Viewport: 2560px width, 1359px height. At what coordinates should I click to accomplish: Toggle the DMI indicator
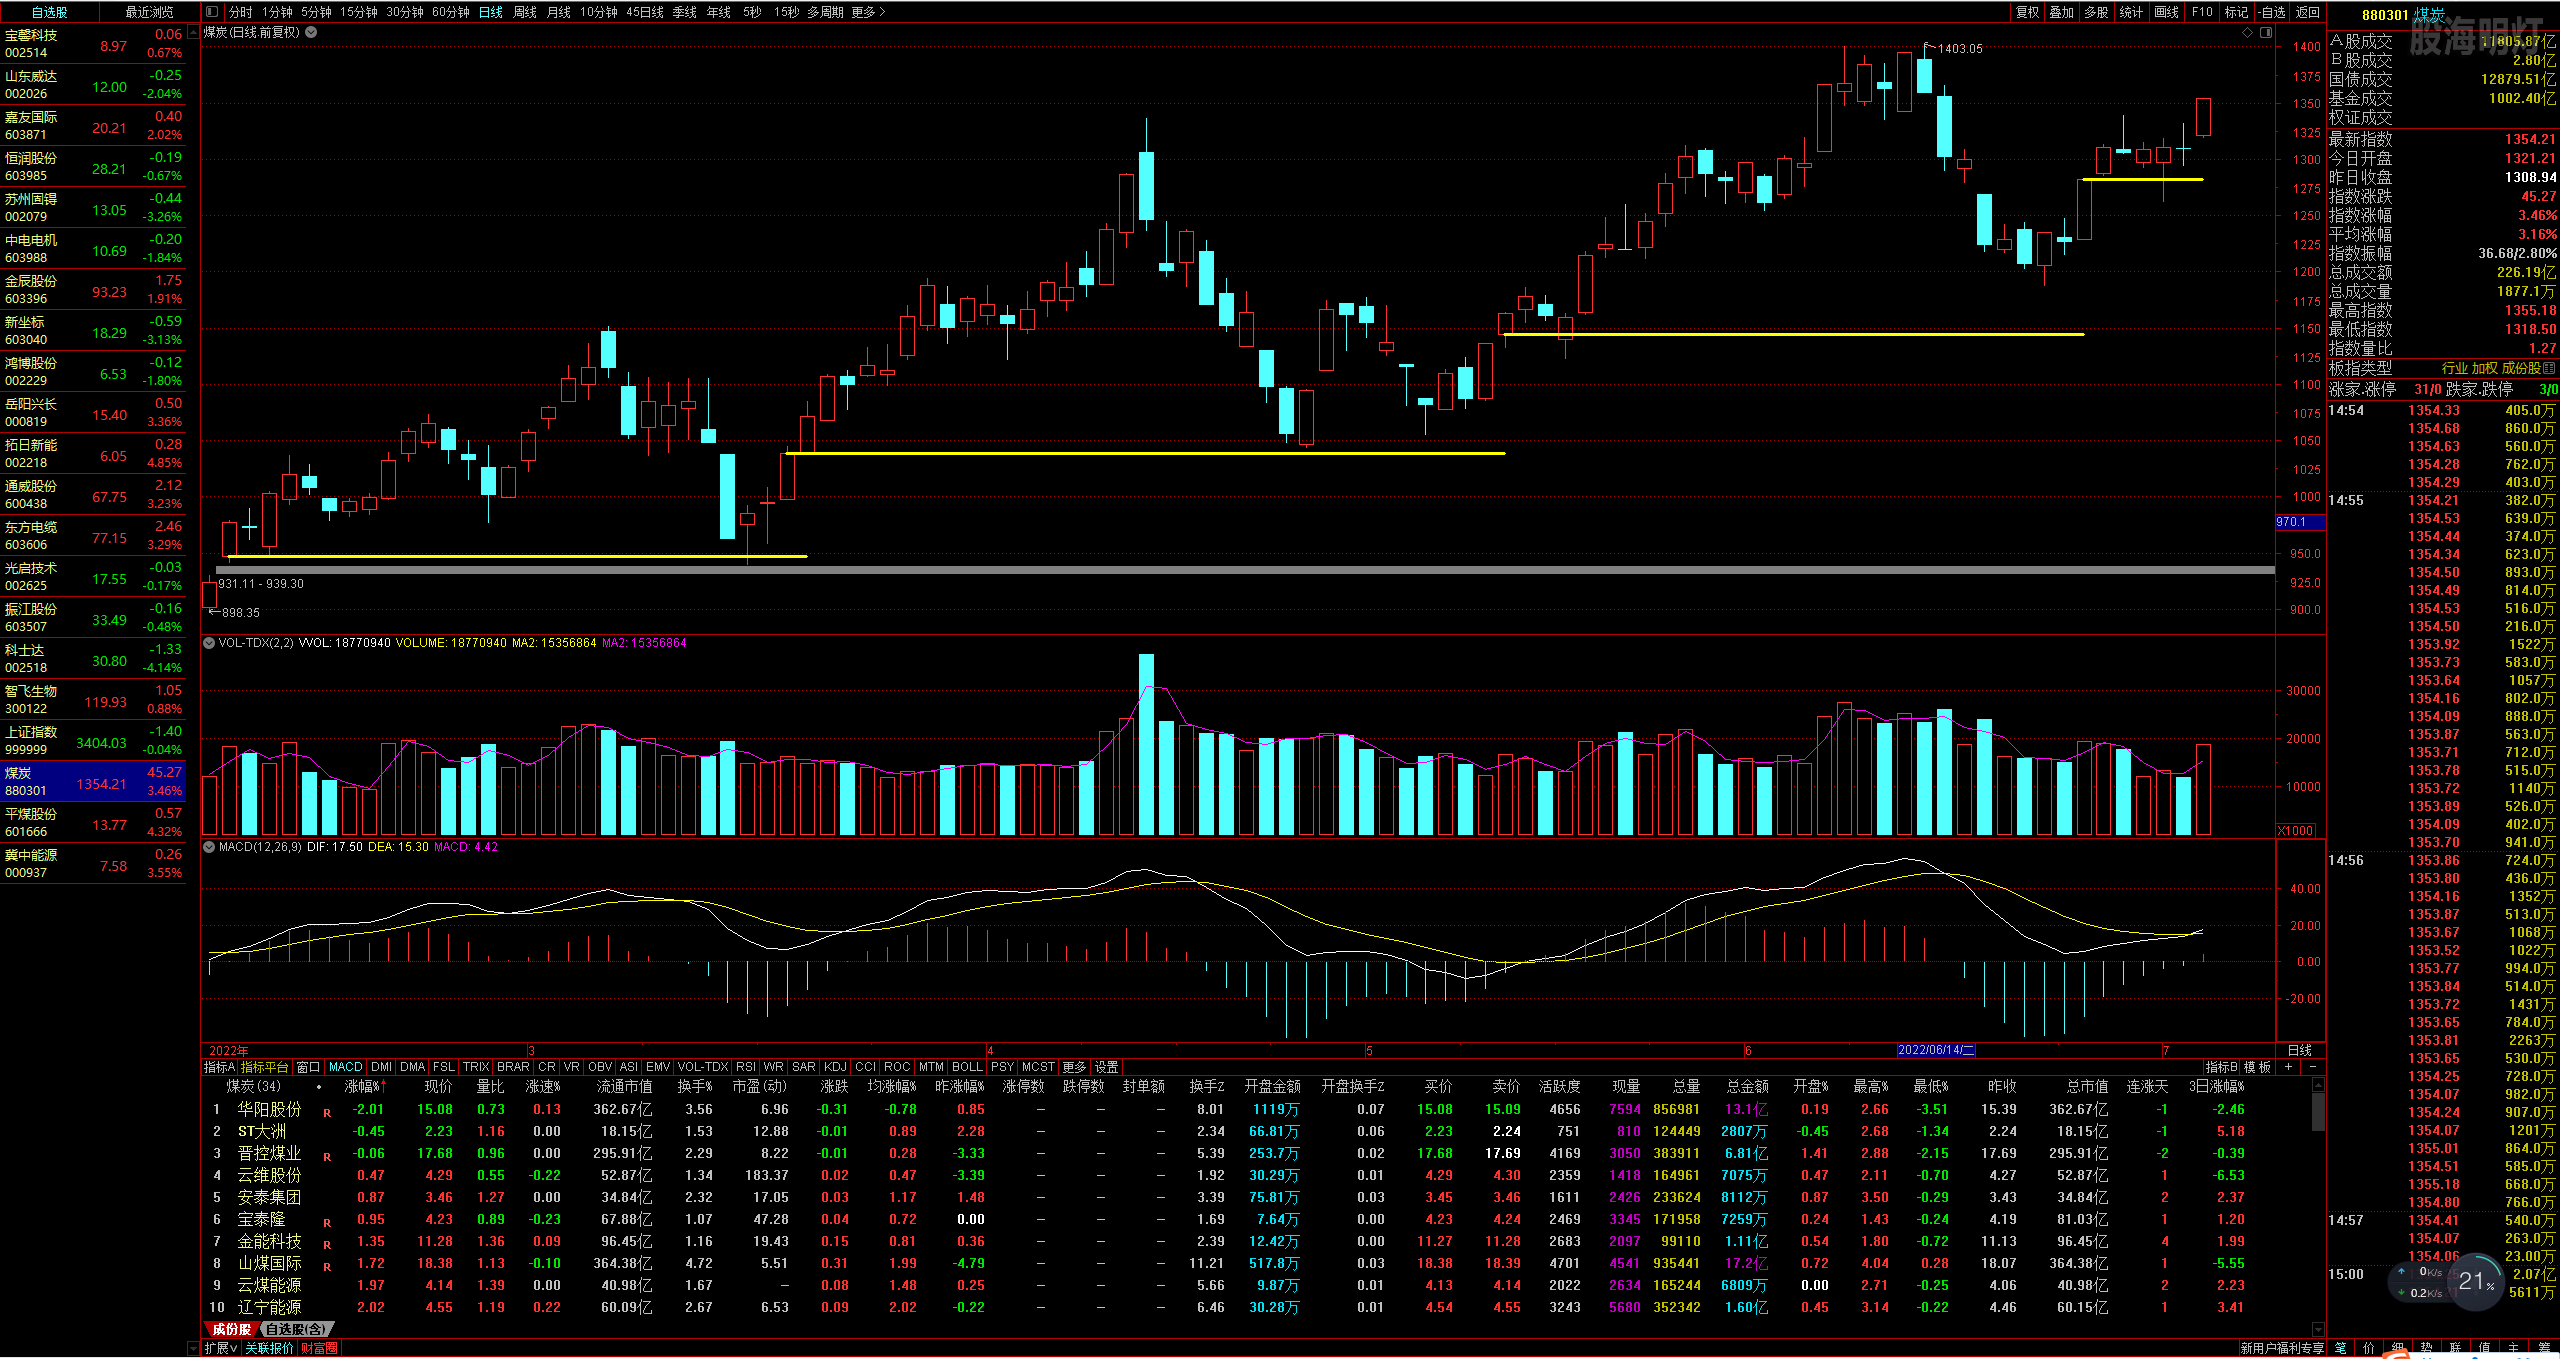[x=381, y=1067]
